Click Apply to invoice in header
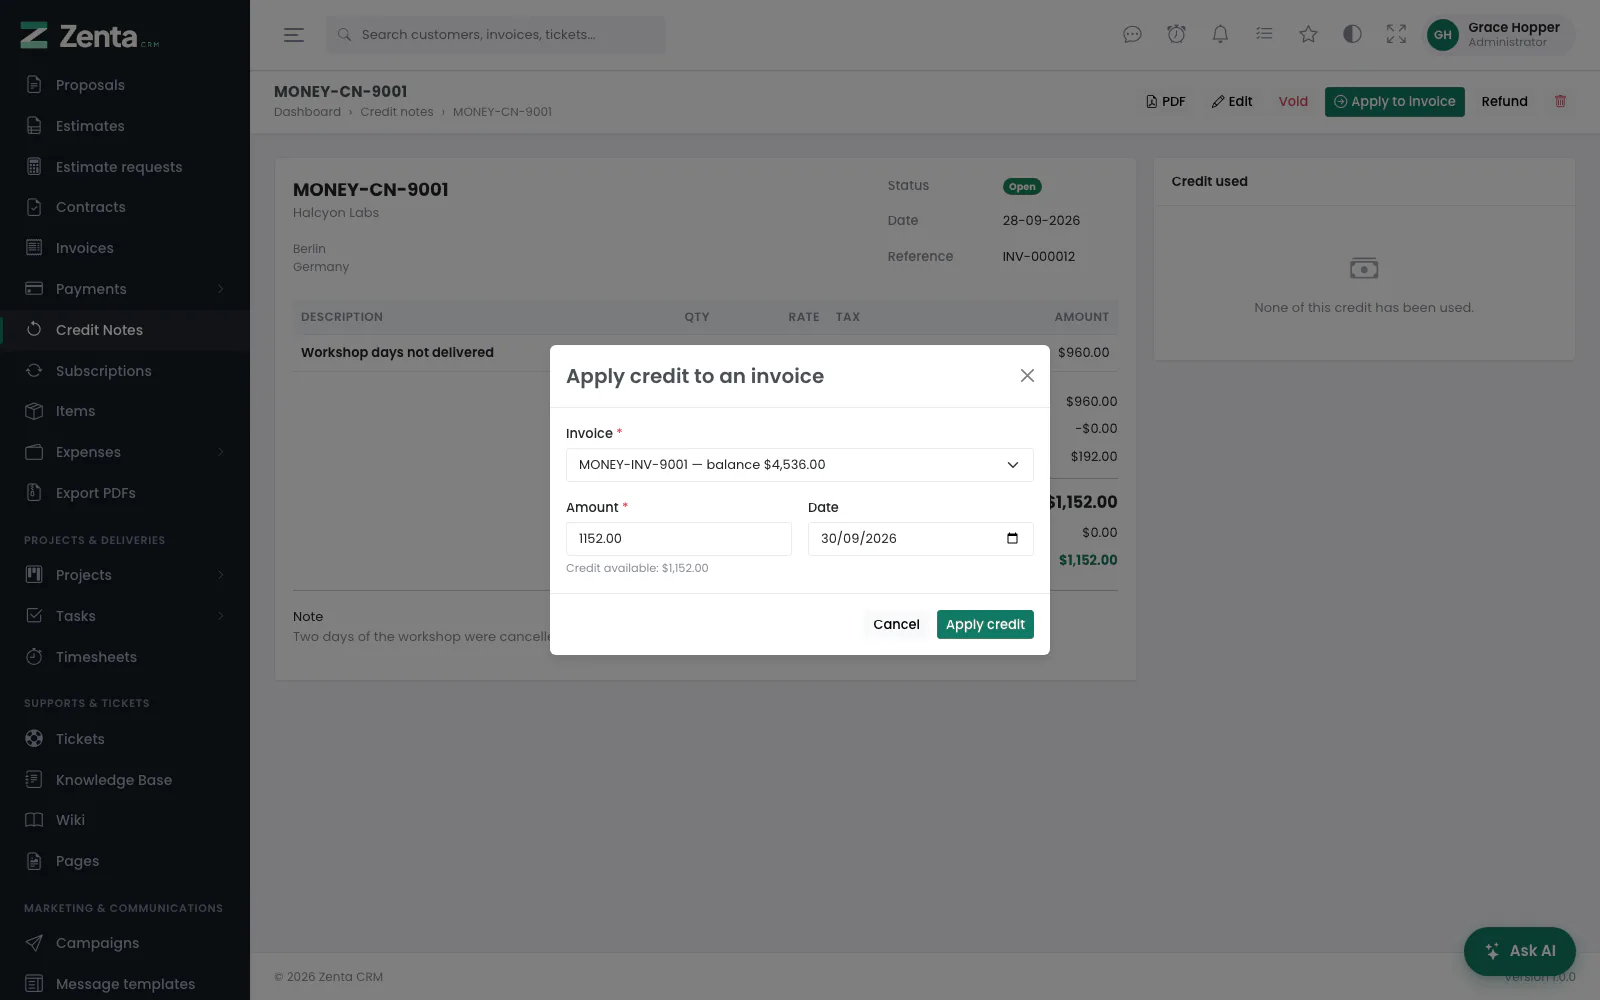The height and width of the screenshot is (1000, 1600). click(x=1395, y=102)
